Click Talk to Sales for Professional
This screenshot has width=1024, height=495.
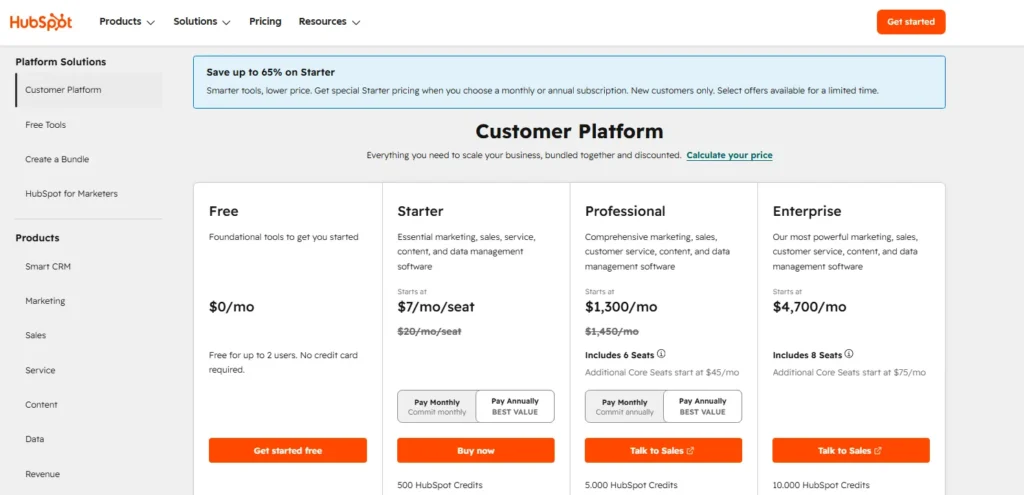(x=664, y=451)
